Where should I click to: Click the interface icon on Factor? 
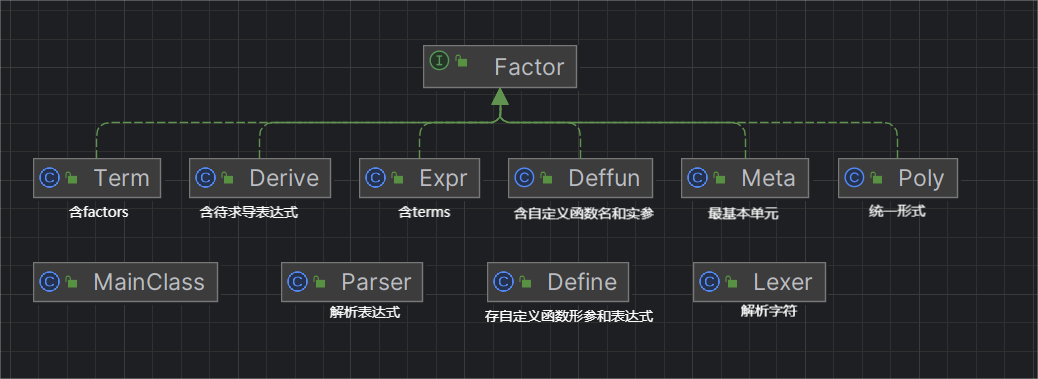(x=440, y=62)
